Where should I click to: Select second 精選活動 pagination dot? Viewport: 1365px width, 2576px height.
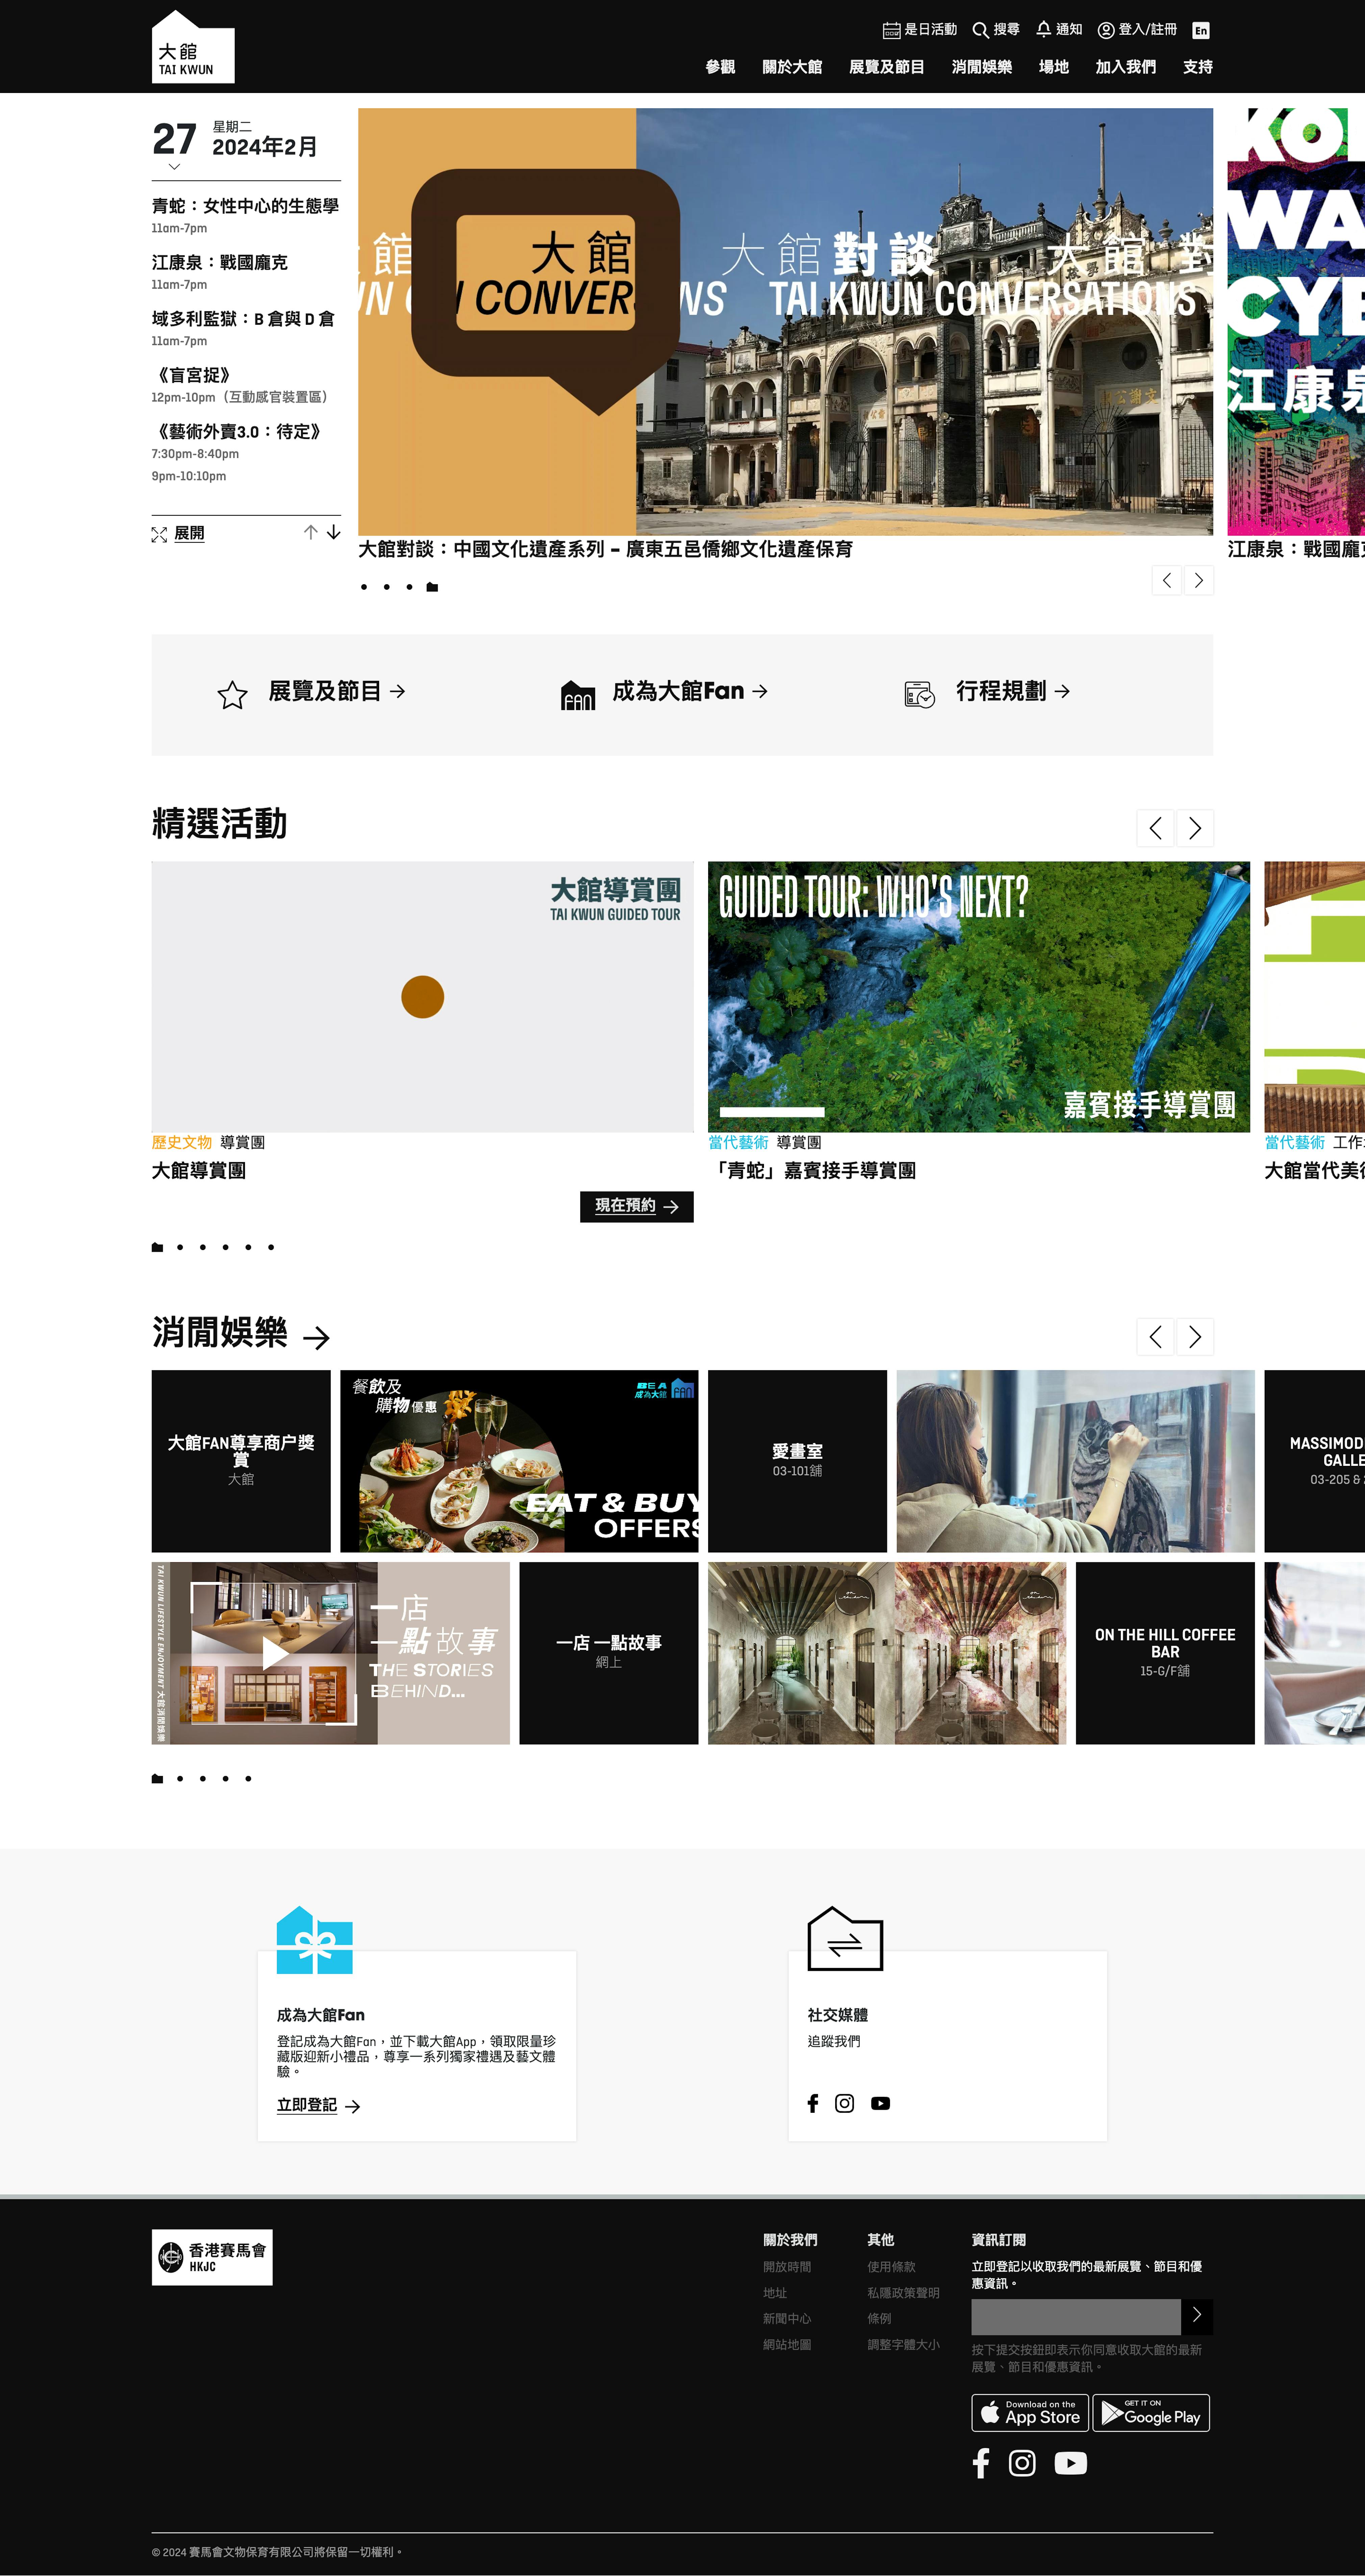(x=180, y=1247)
